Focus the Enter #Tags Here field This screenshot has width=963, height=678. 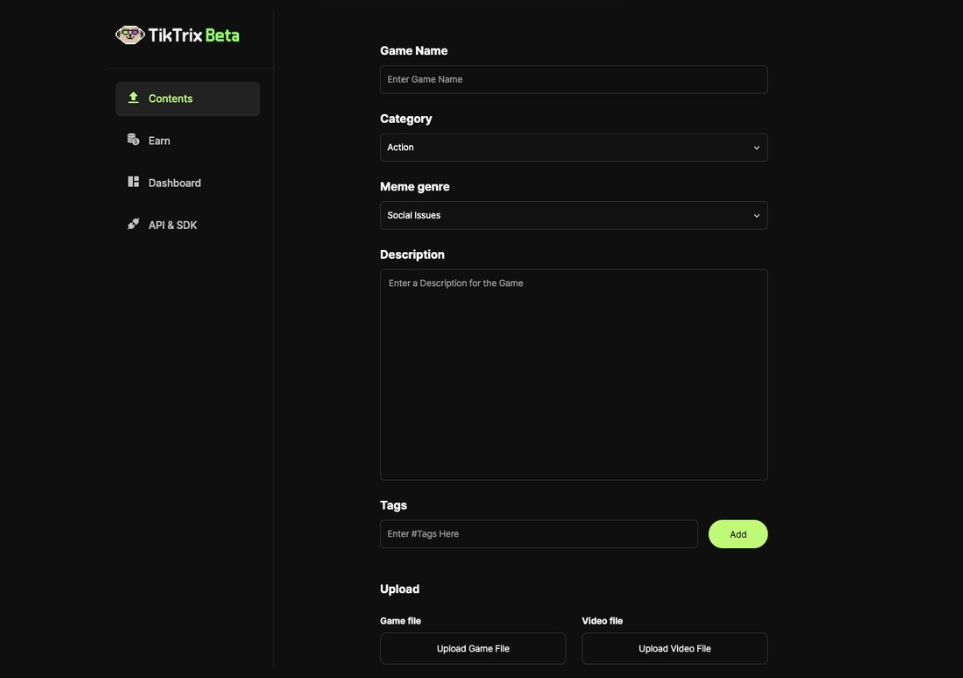(x=538, y=534)
